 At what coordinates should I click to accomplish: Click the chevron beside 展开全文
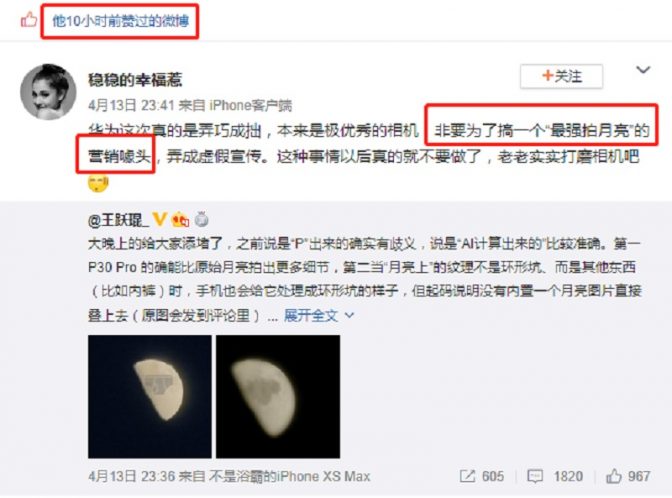349,316
